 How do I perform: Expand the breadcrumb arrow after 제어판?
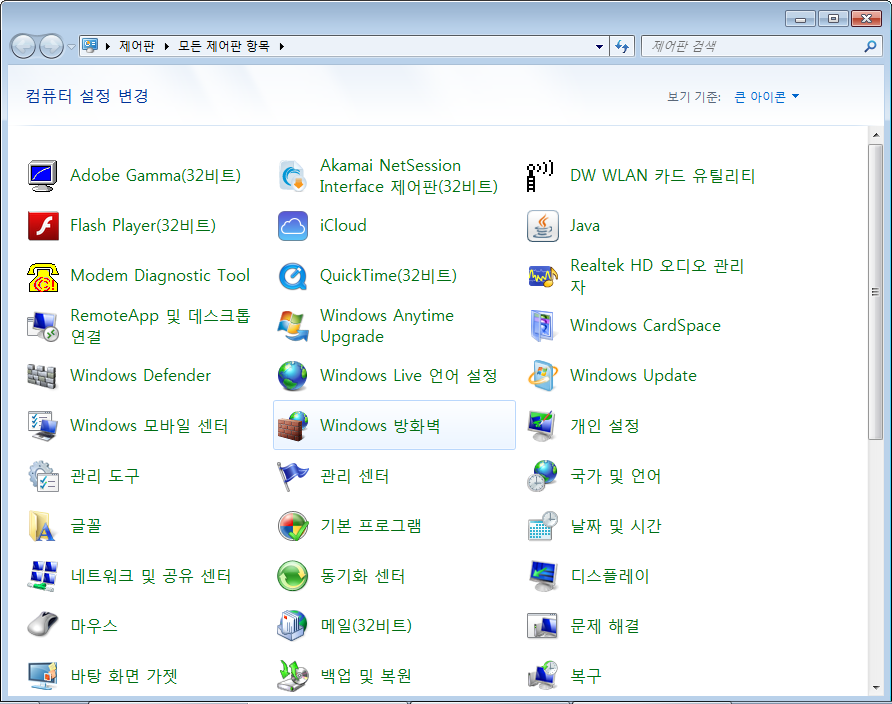166,46
